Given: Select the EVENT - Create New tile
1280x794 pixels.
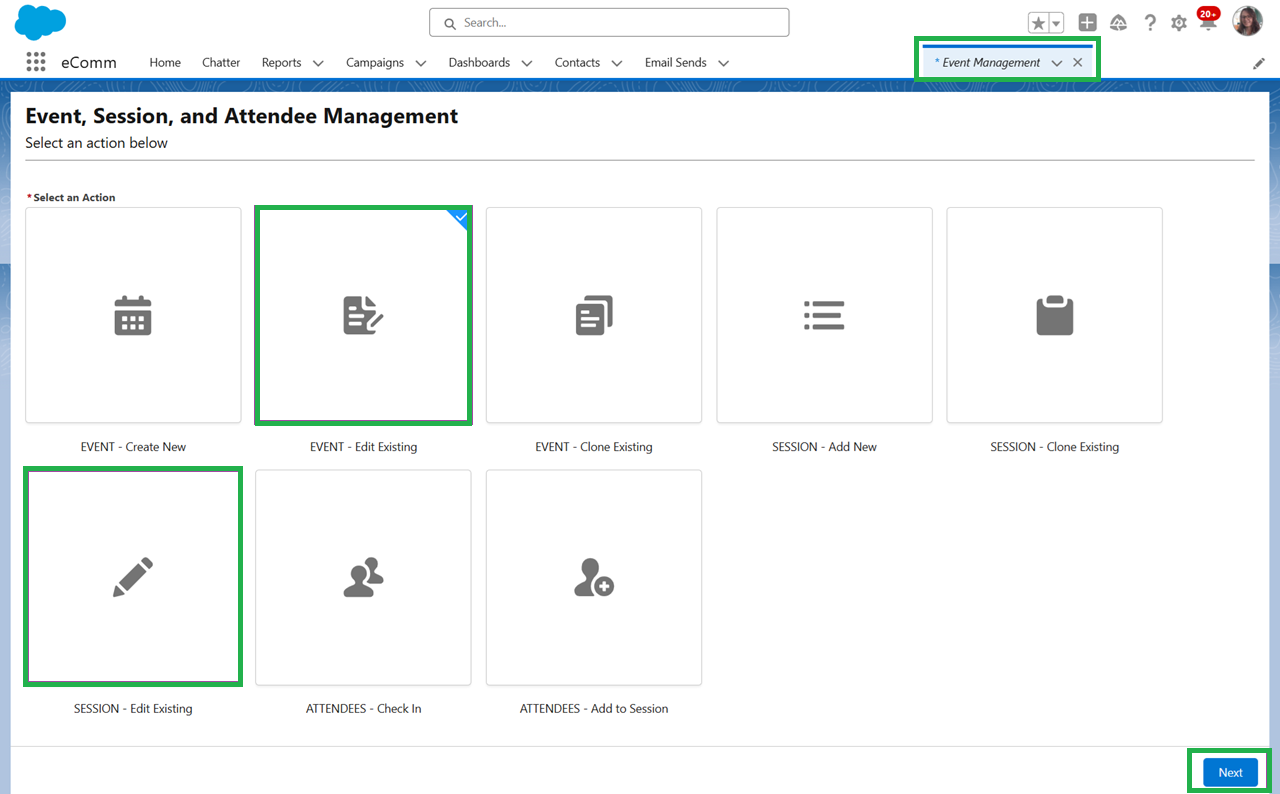Looking at the screenshot, I should 133,315.
